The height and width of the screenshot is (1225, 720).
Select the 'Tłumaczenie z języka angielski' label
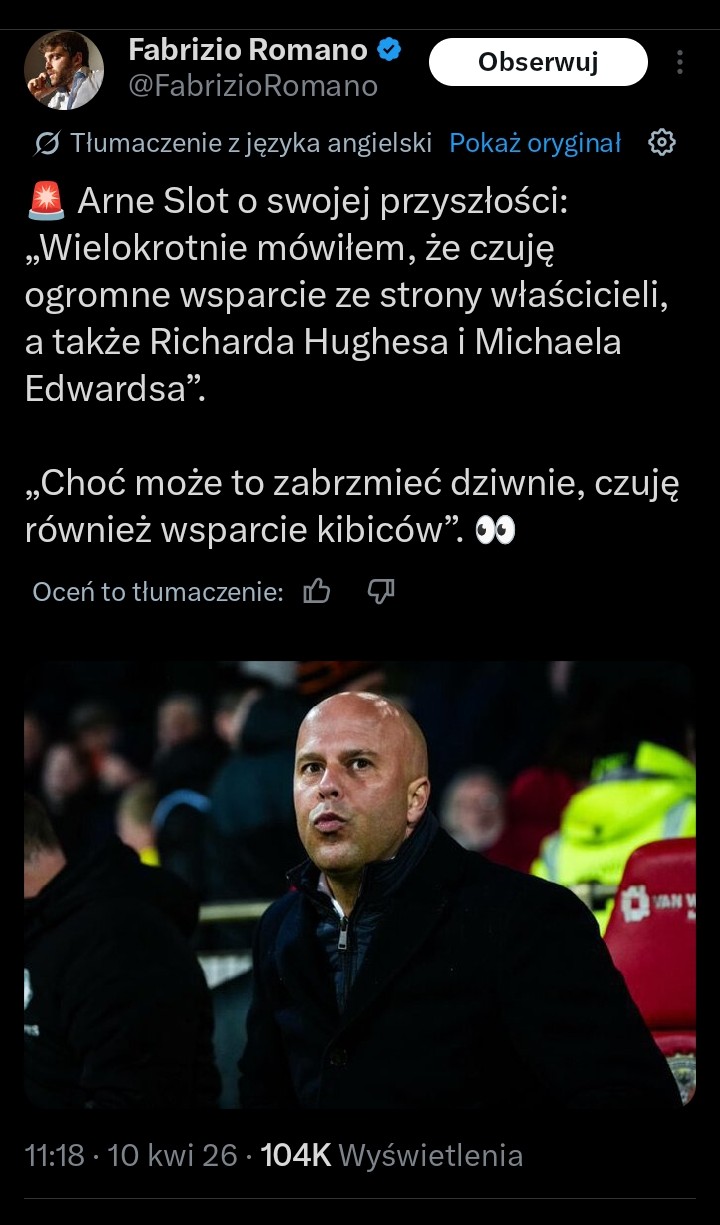251,143
